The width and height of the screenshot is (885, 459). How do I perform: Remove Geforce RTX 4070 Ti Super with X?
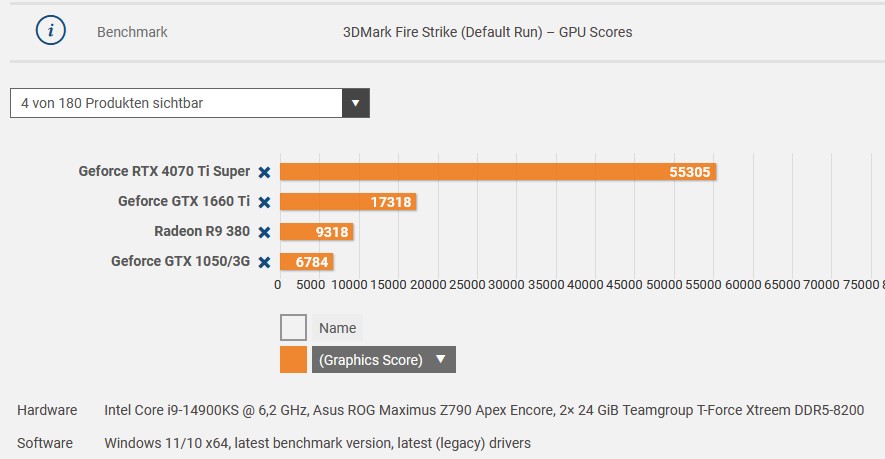coord(264,172)
